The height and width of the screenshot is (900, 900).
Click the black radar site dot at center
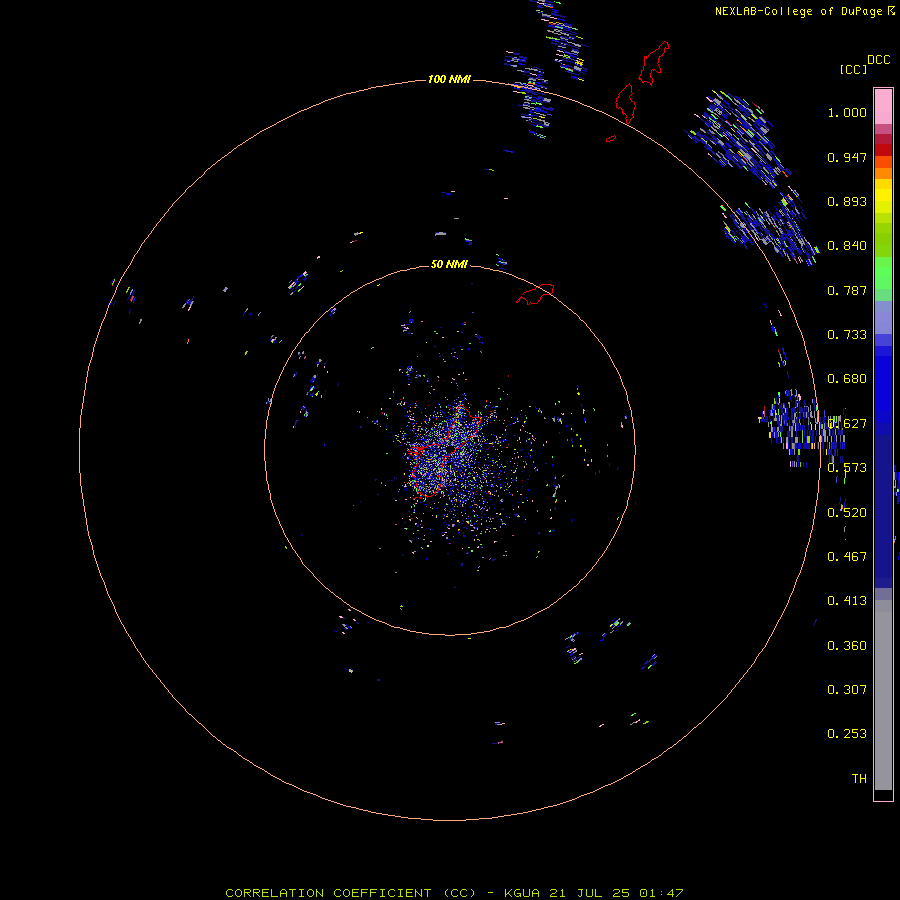[452, 448]
